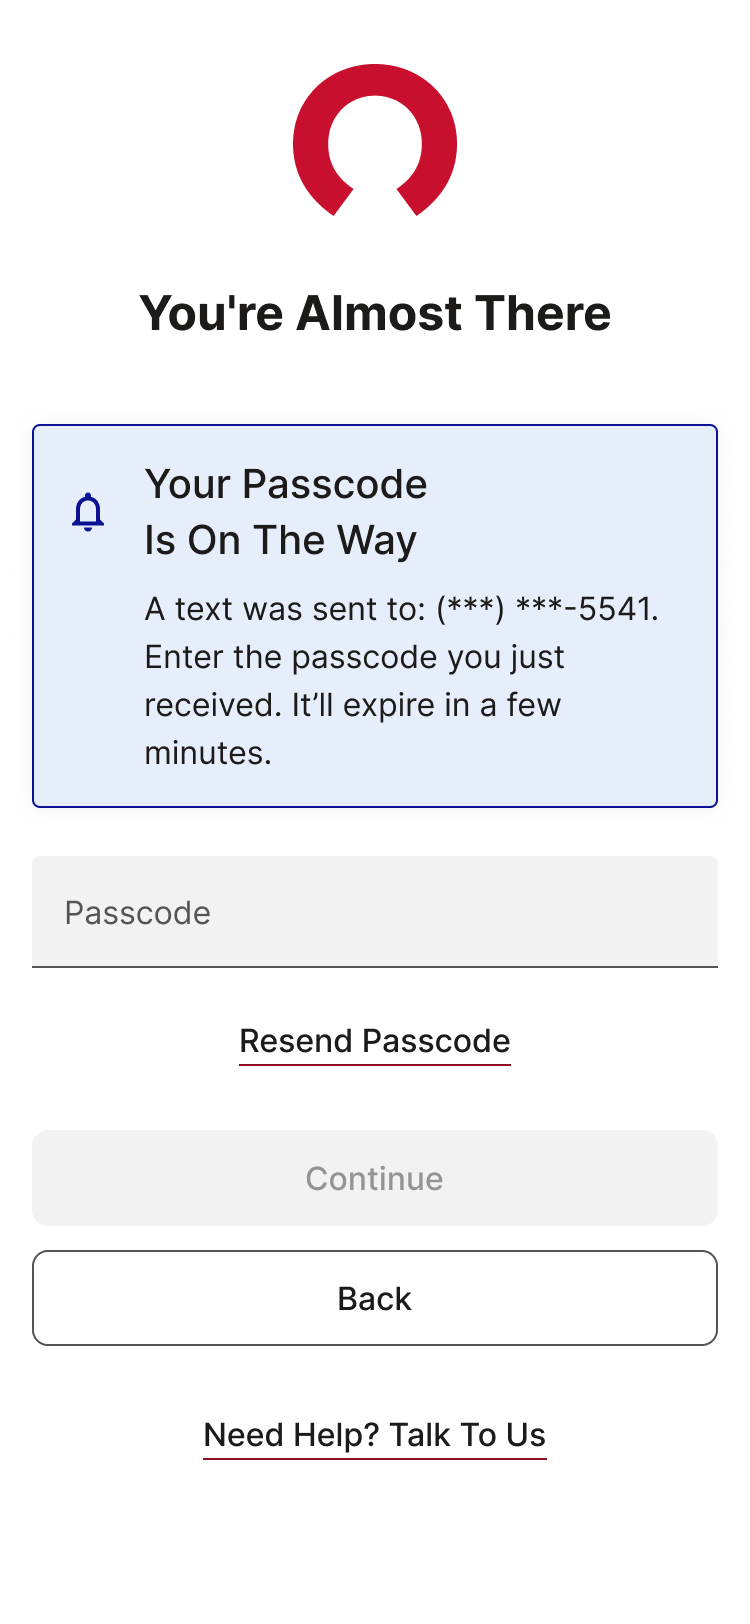750x1624 pixels.
Task: Tap inside the Passcode entry area
Action: pyautogui.click(x=374, y=912)
